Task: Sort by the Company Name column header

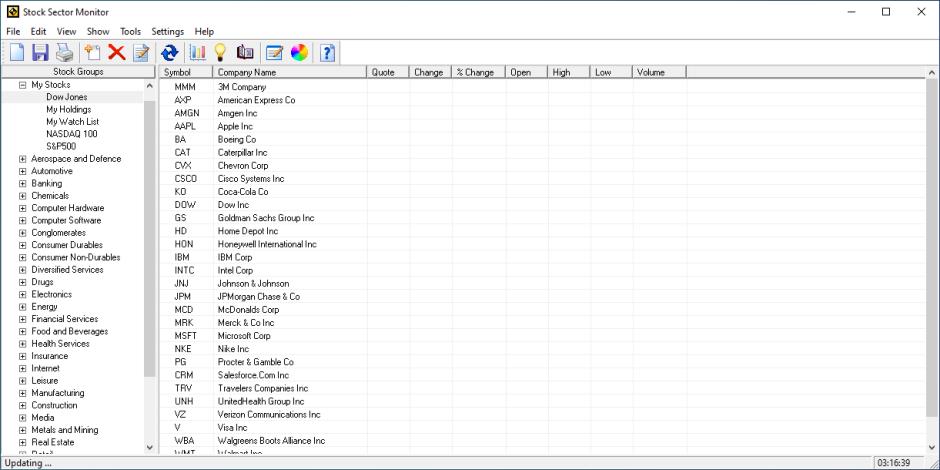Action: [290, 72]
